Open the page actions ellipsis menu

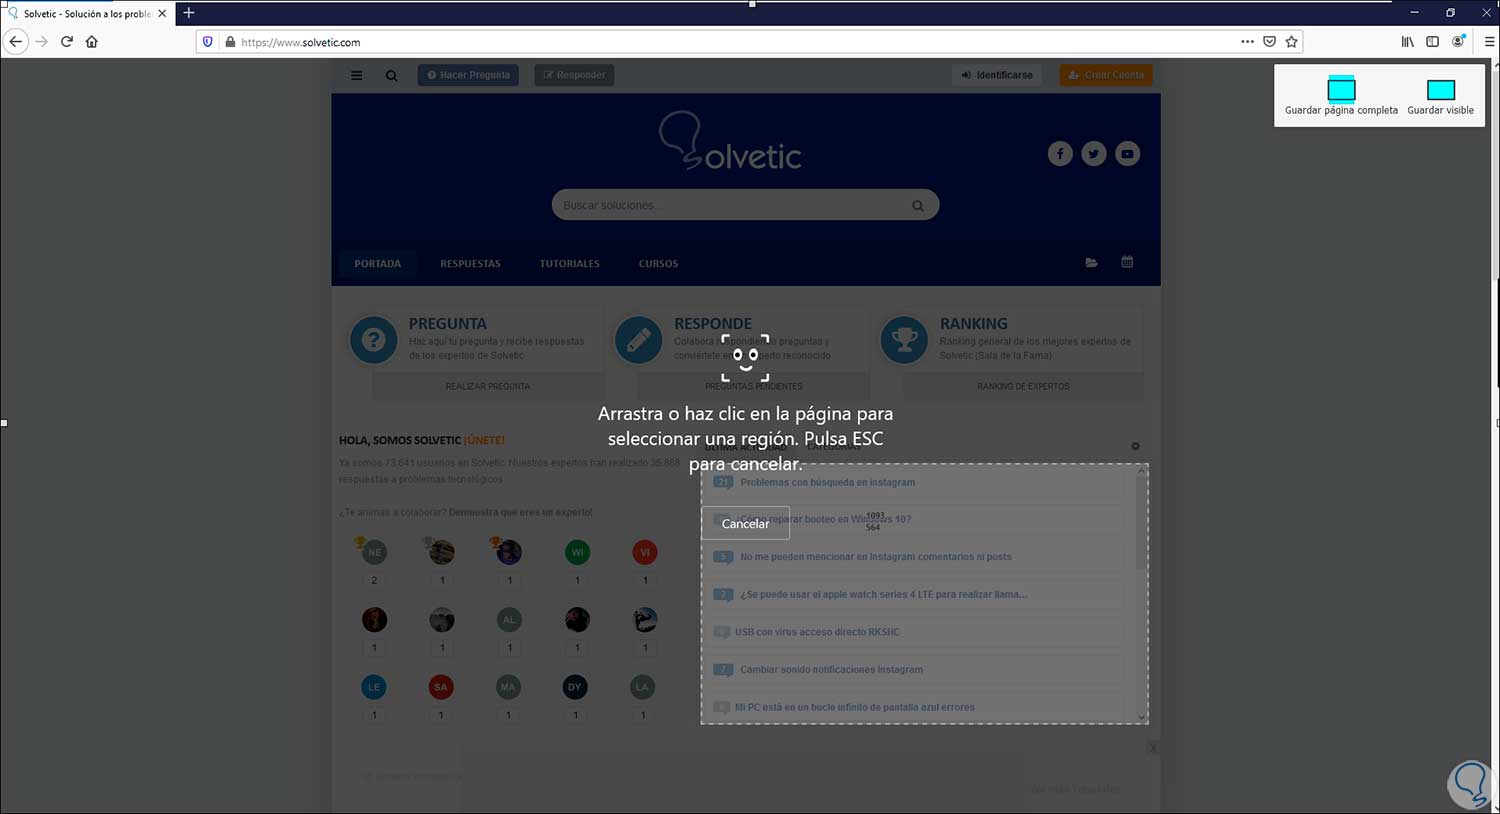1247,41
